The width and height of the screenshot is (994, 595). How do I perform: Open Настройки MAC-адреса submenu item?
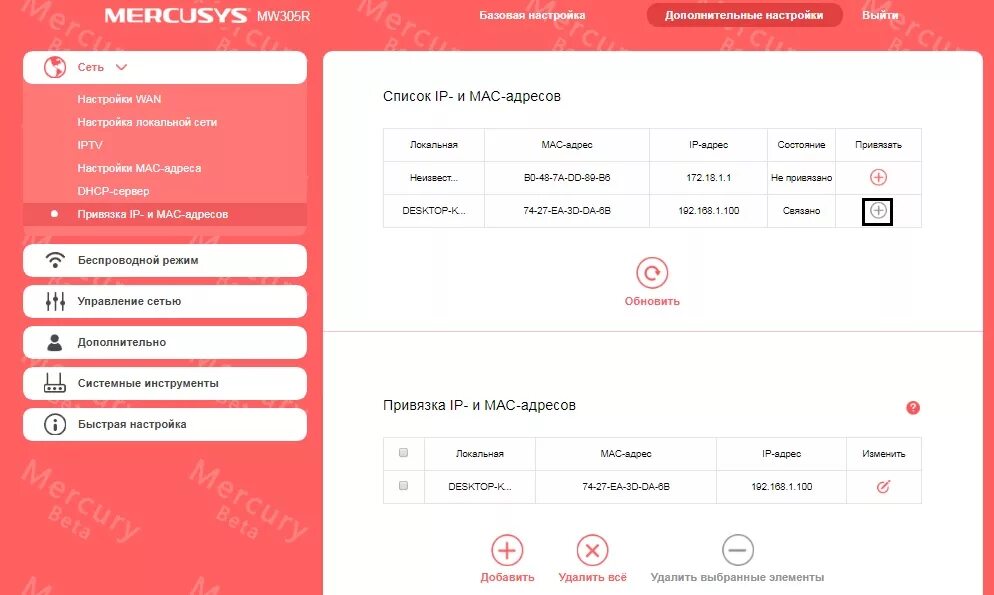click(139, 168)
